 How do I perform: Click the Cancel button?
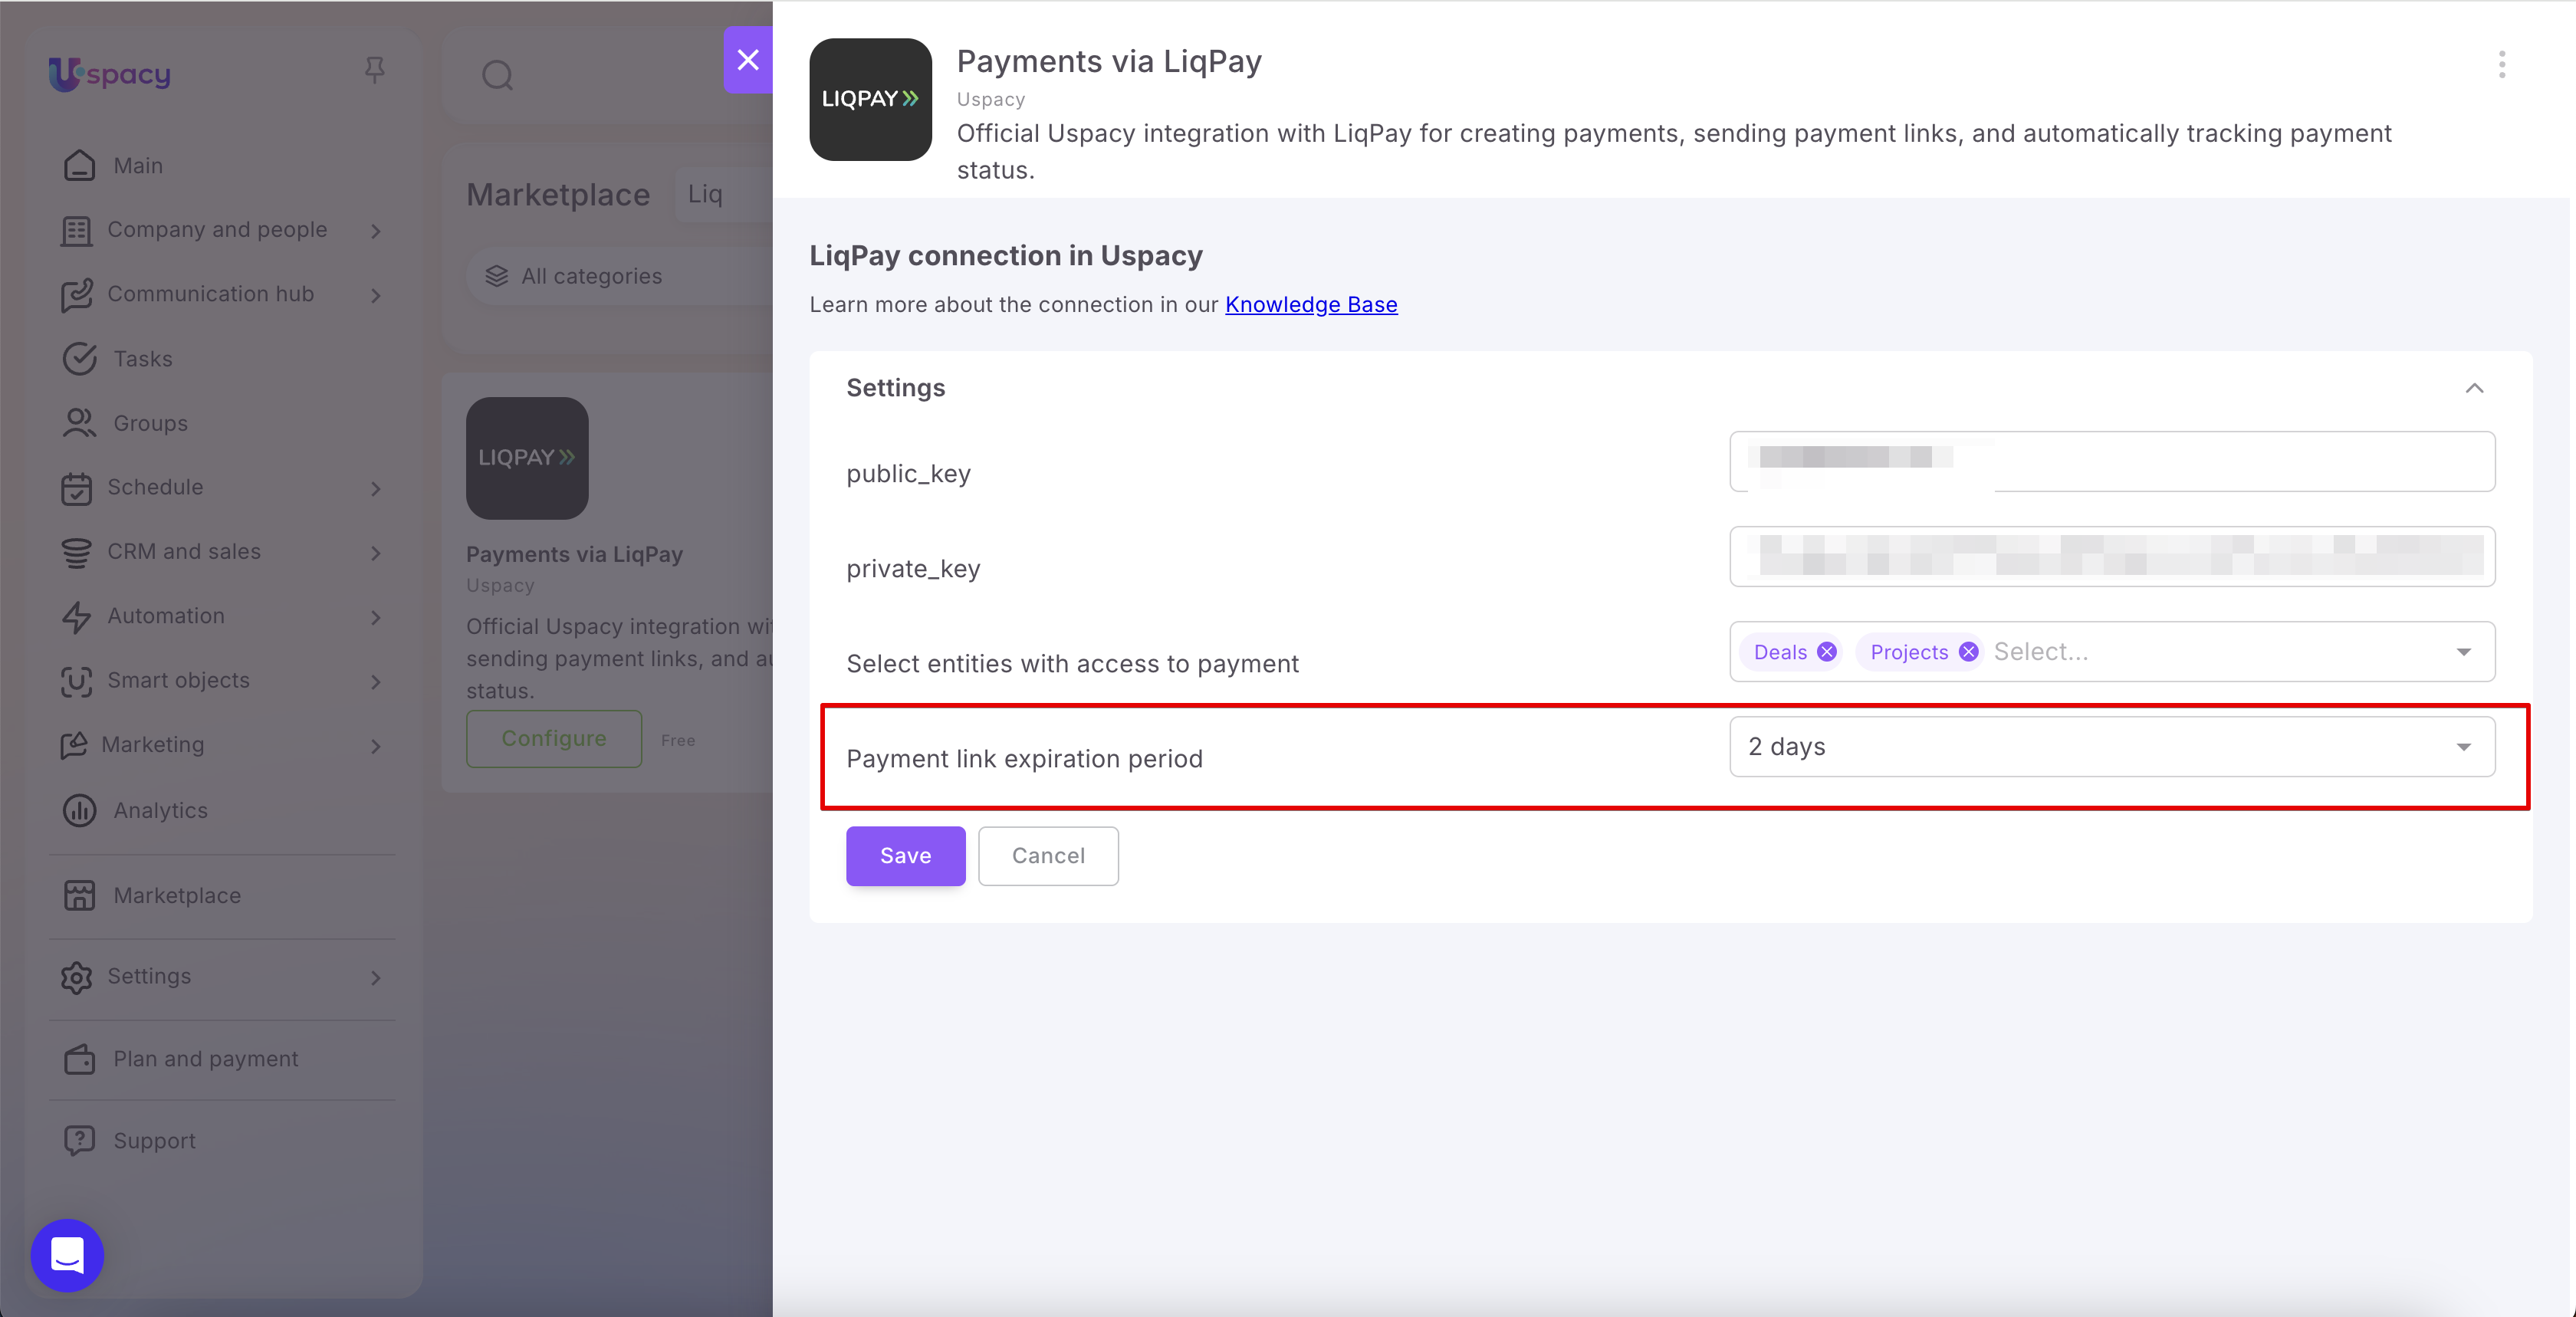pos(1048,856)
